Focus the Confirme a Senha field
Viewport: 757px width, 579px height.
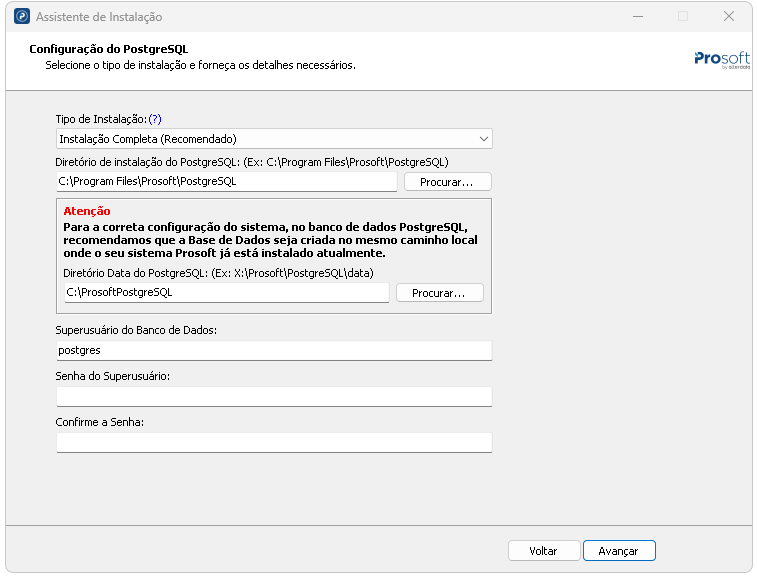273,443
